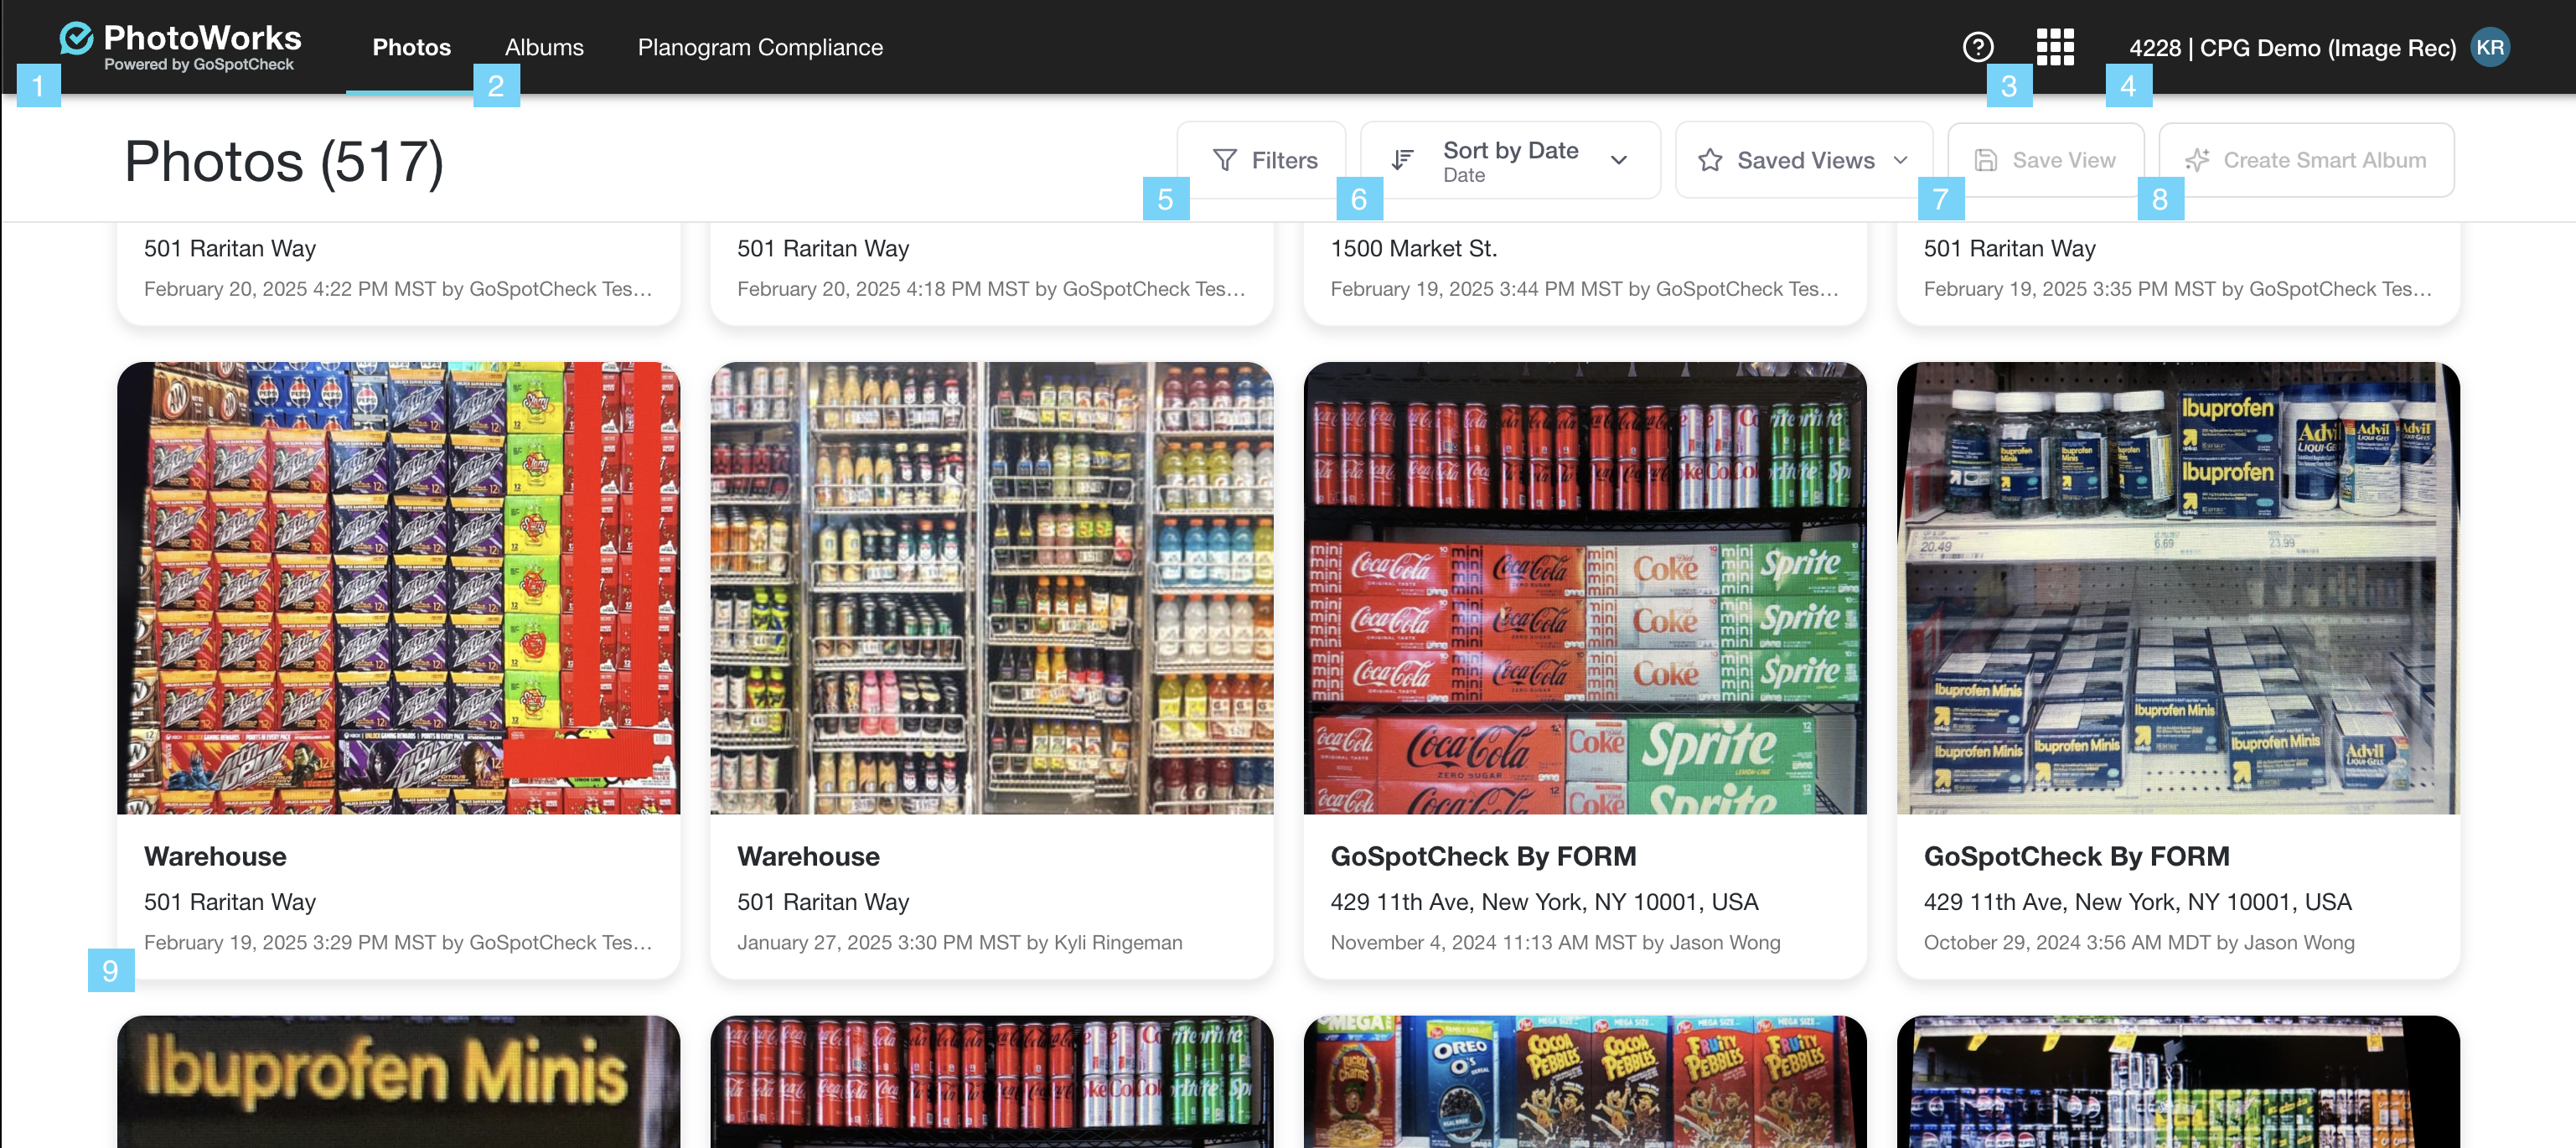The image size is (2576, 1148).
Task: Expand the Saved Views dropdown chevron
Action: (1900, 160)
